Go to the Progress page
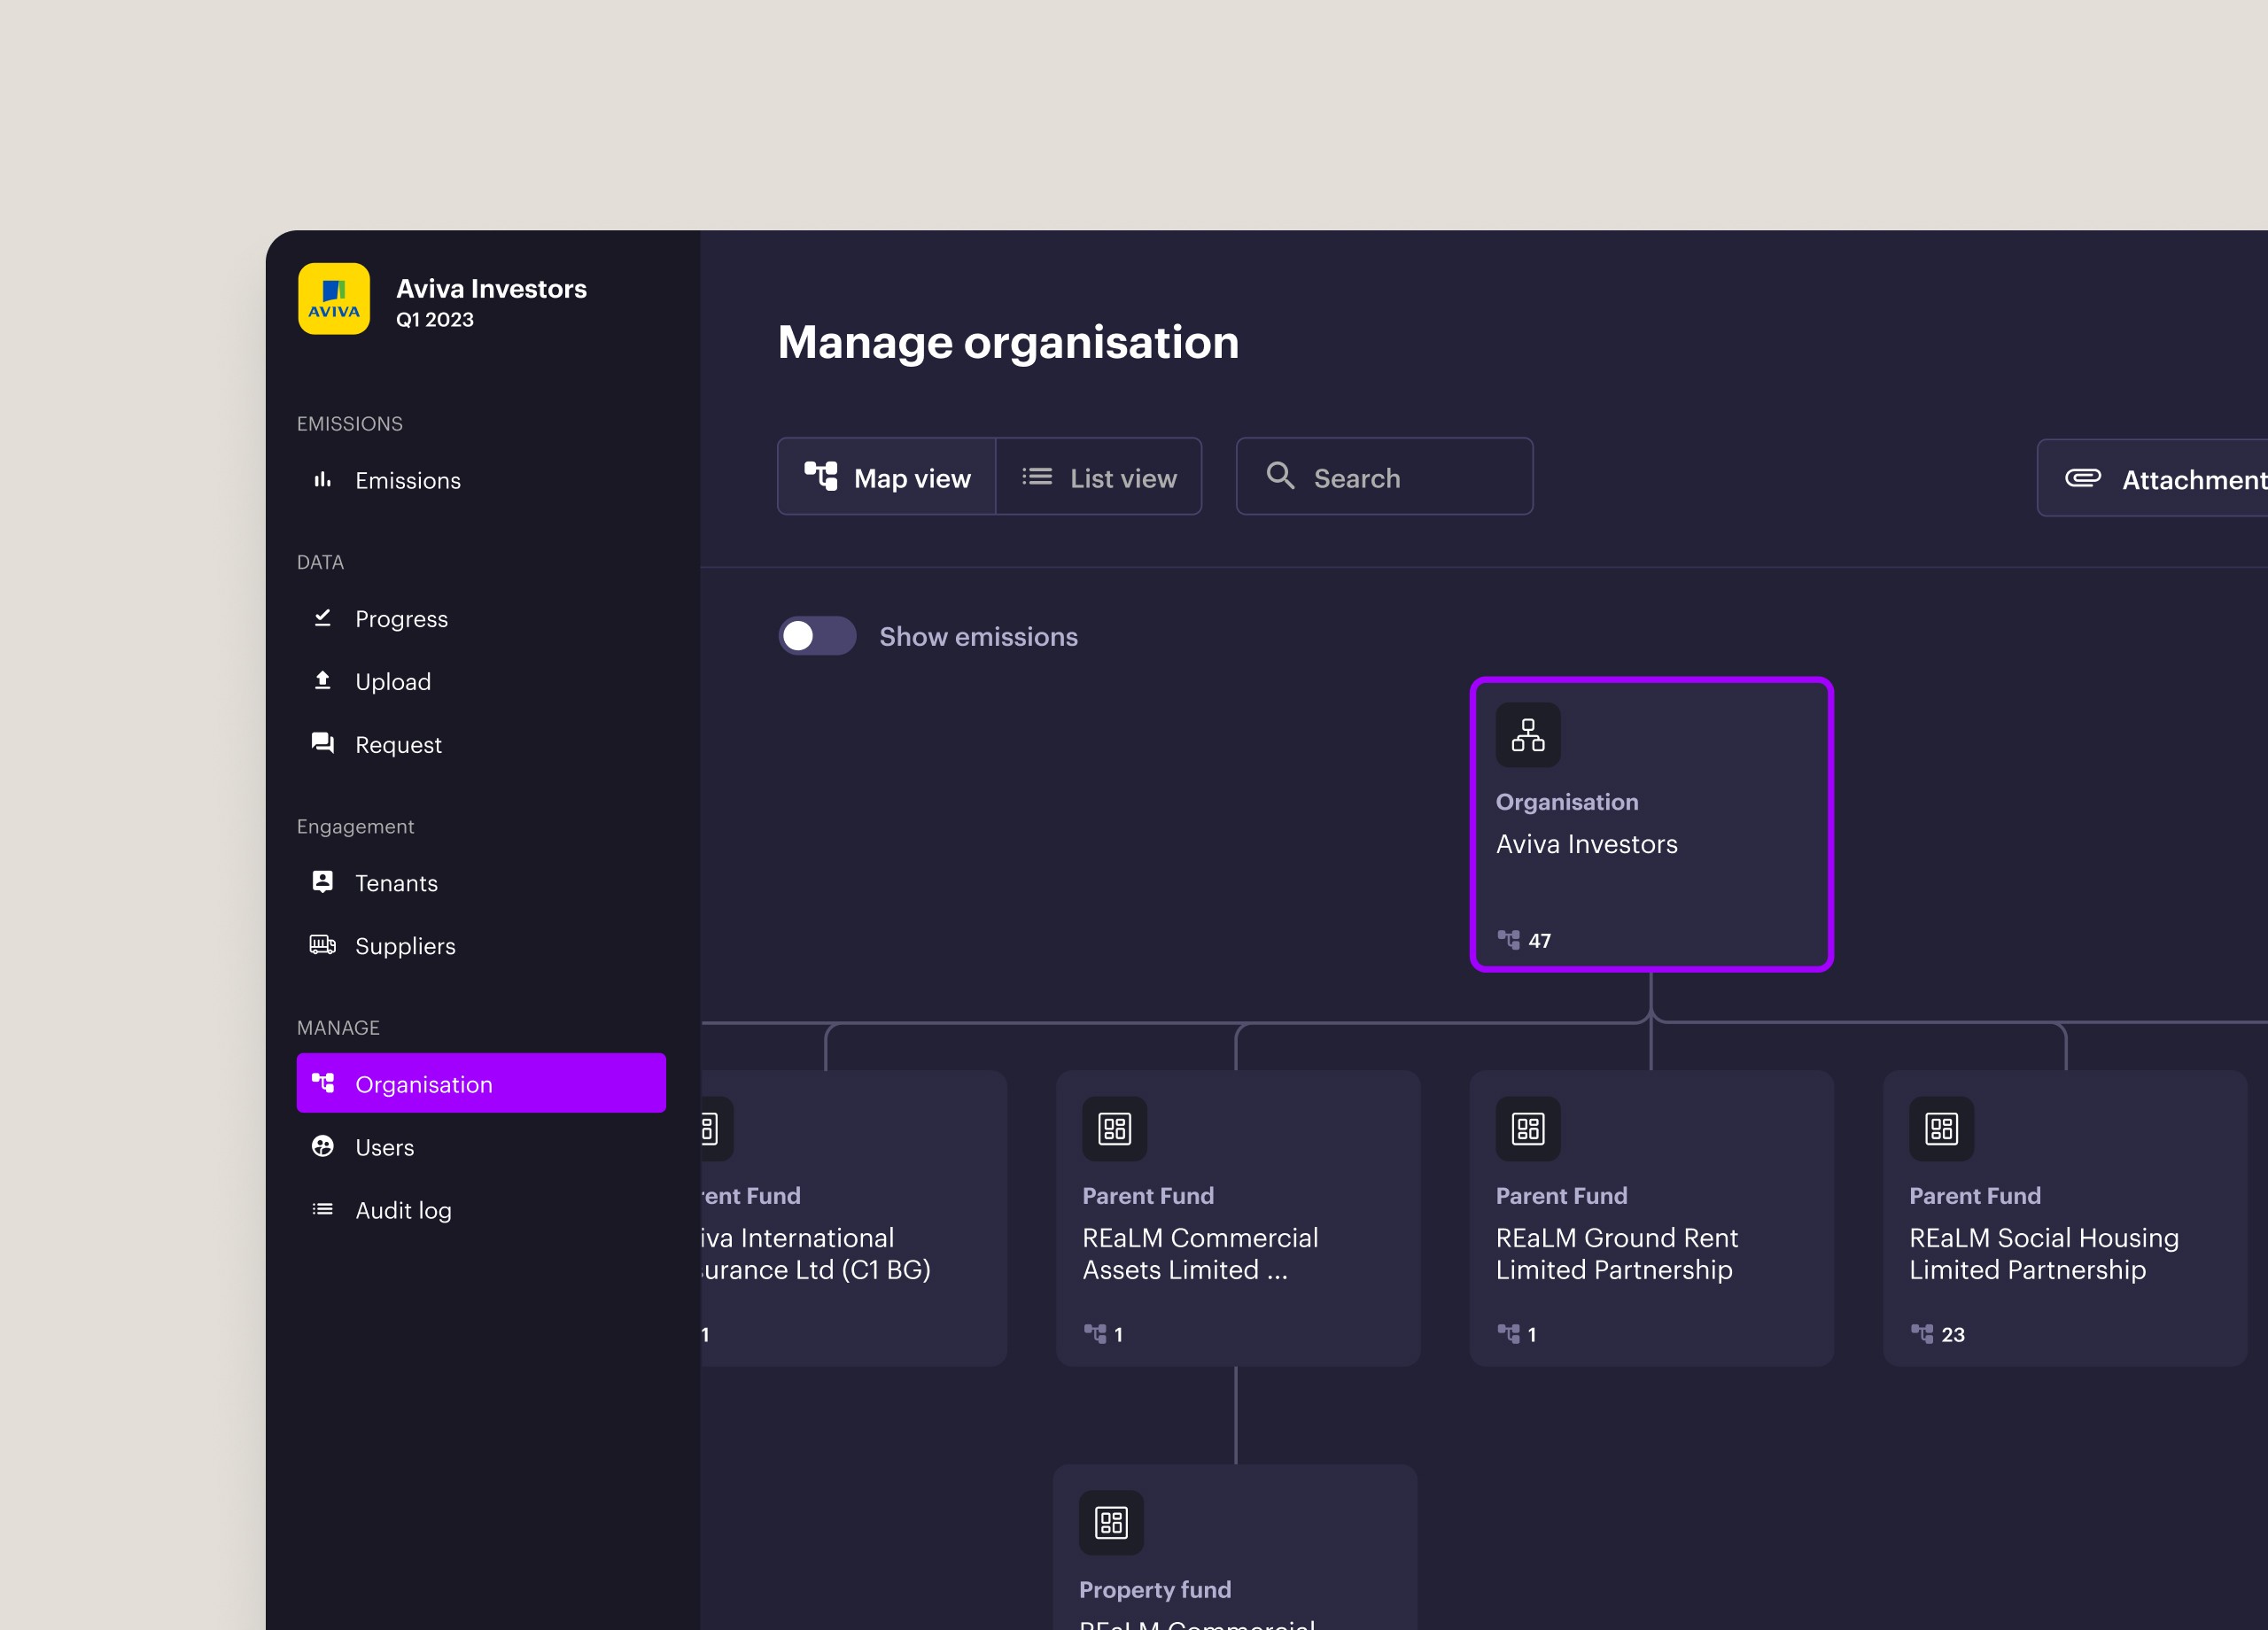Image resolution: width=2268 pixels, height=1630 pixels. [400, 619]
